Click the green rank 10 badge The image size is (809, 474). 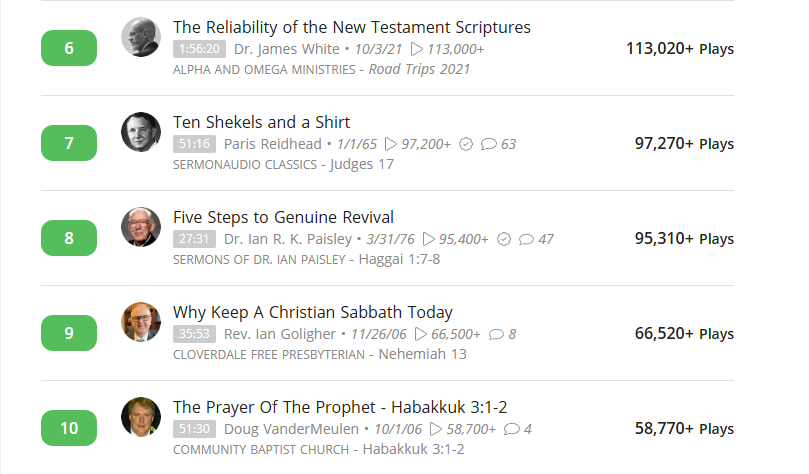[x=69, y=428]
